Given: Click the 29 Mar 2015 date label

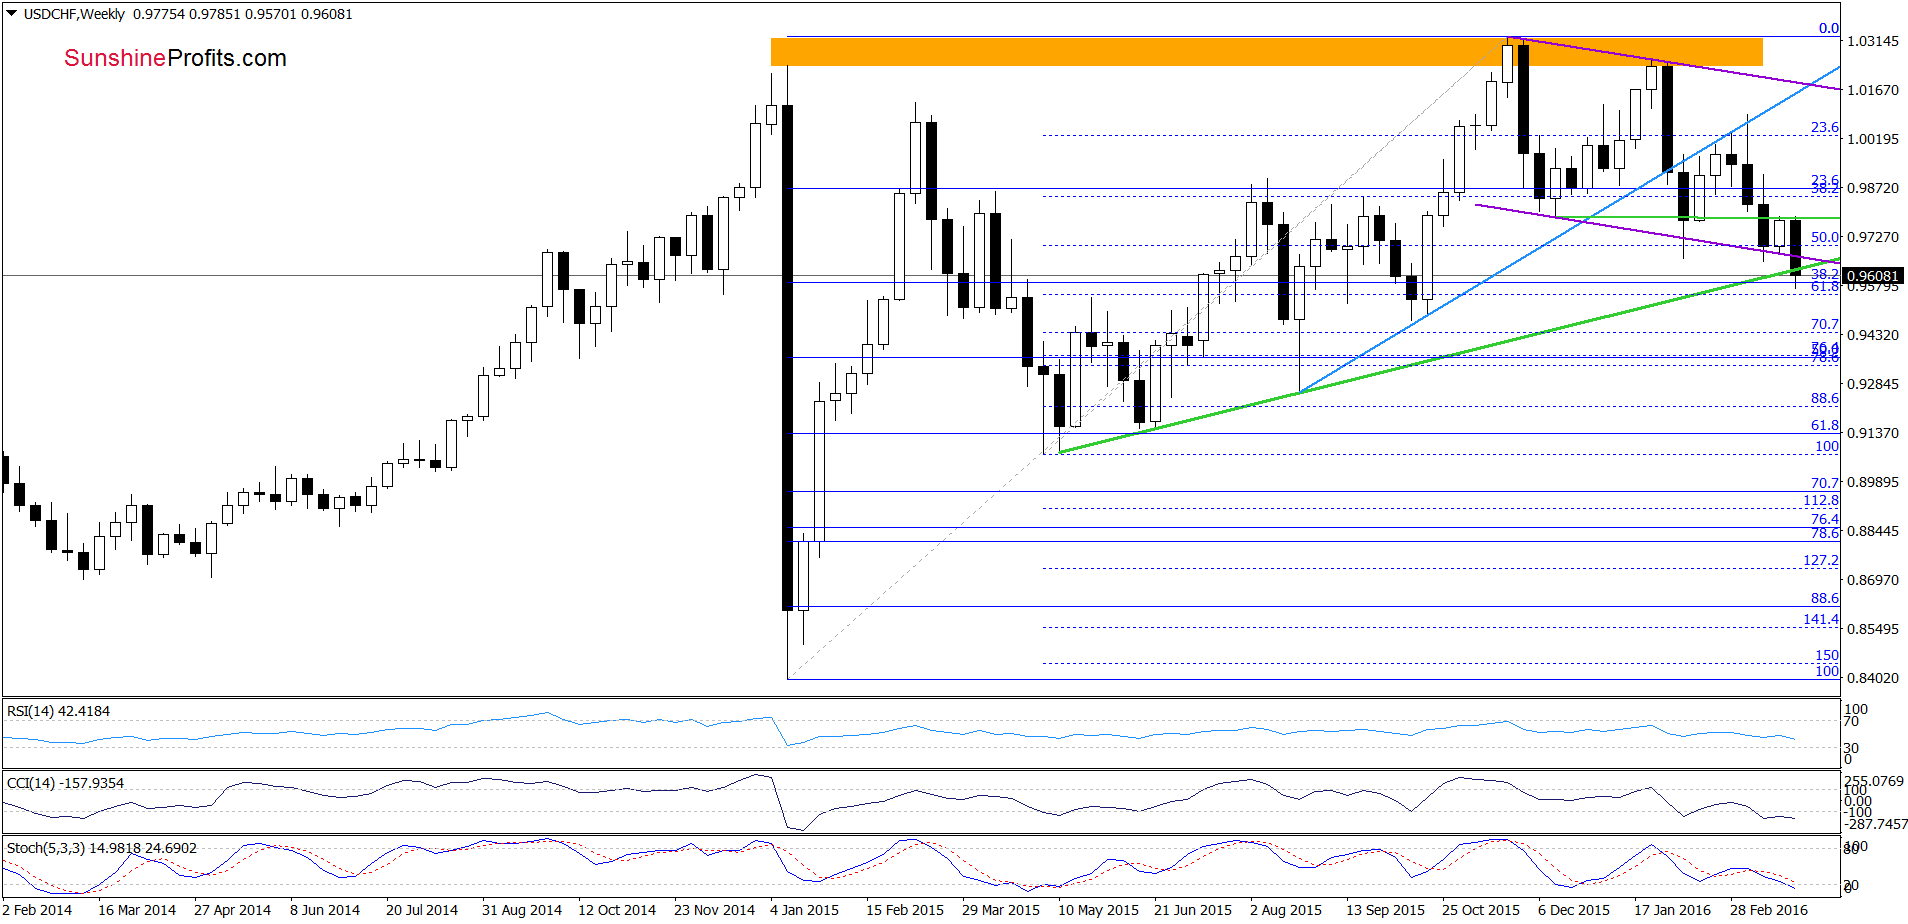Looking at the screenshot, I should [1000, 910].
